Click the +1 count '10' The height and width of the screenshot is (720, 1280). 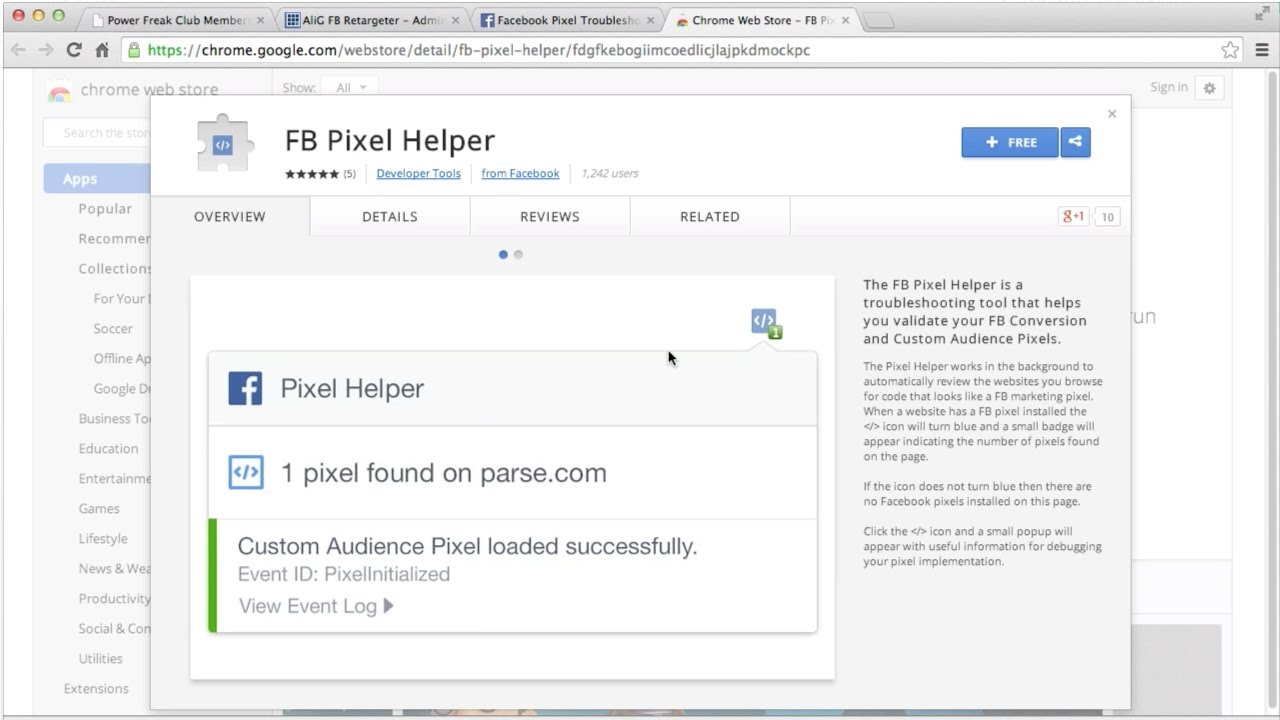1107,216
